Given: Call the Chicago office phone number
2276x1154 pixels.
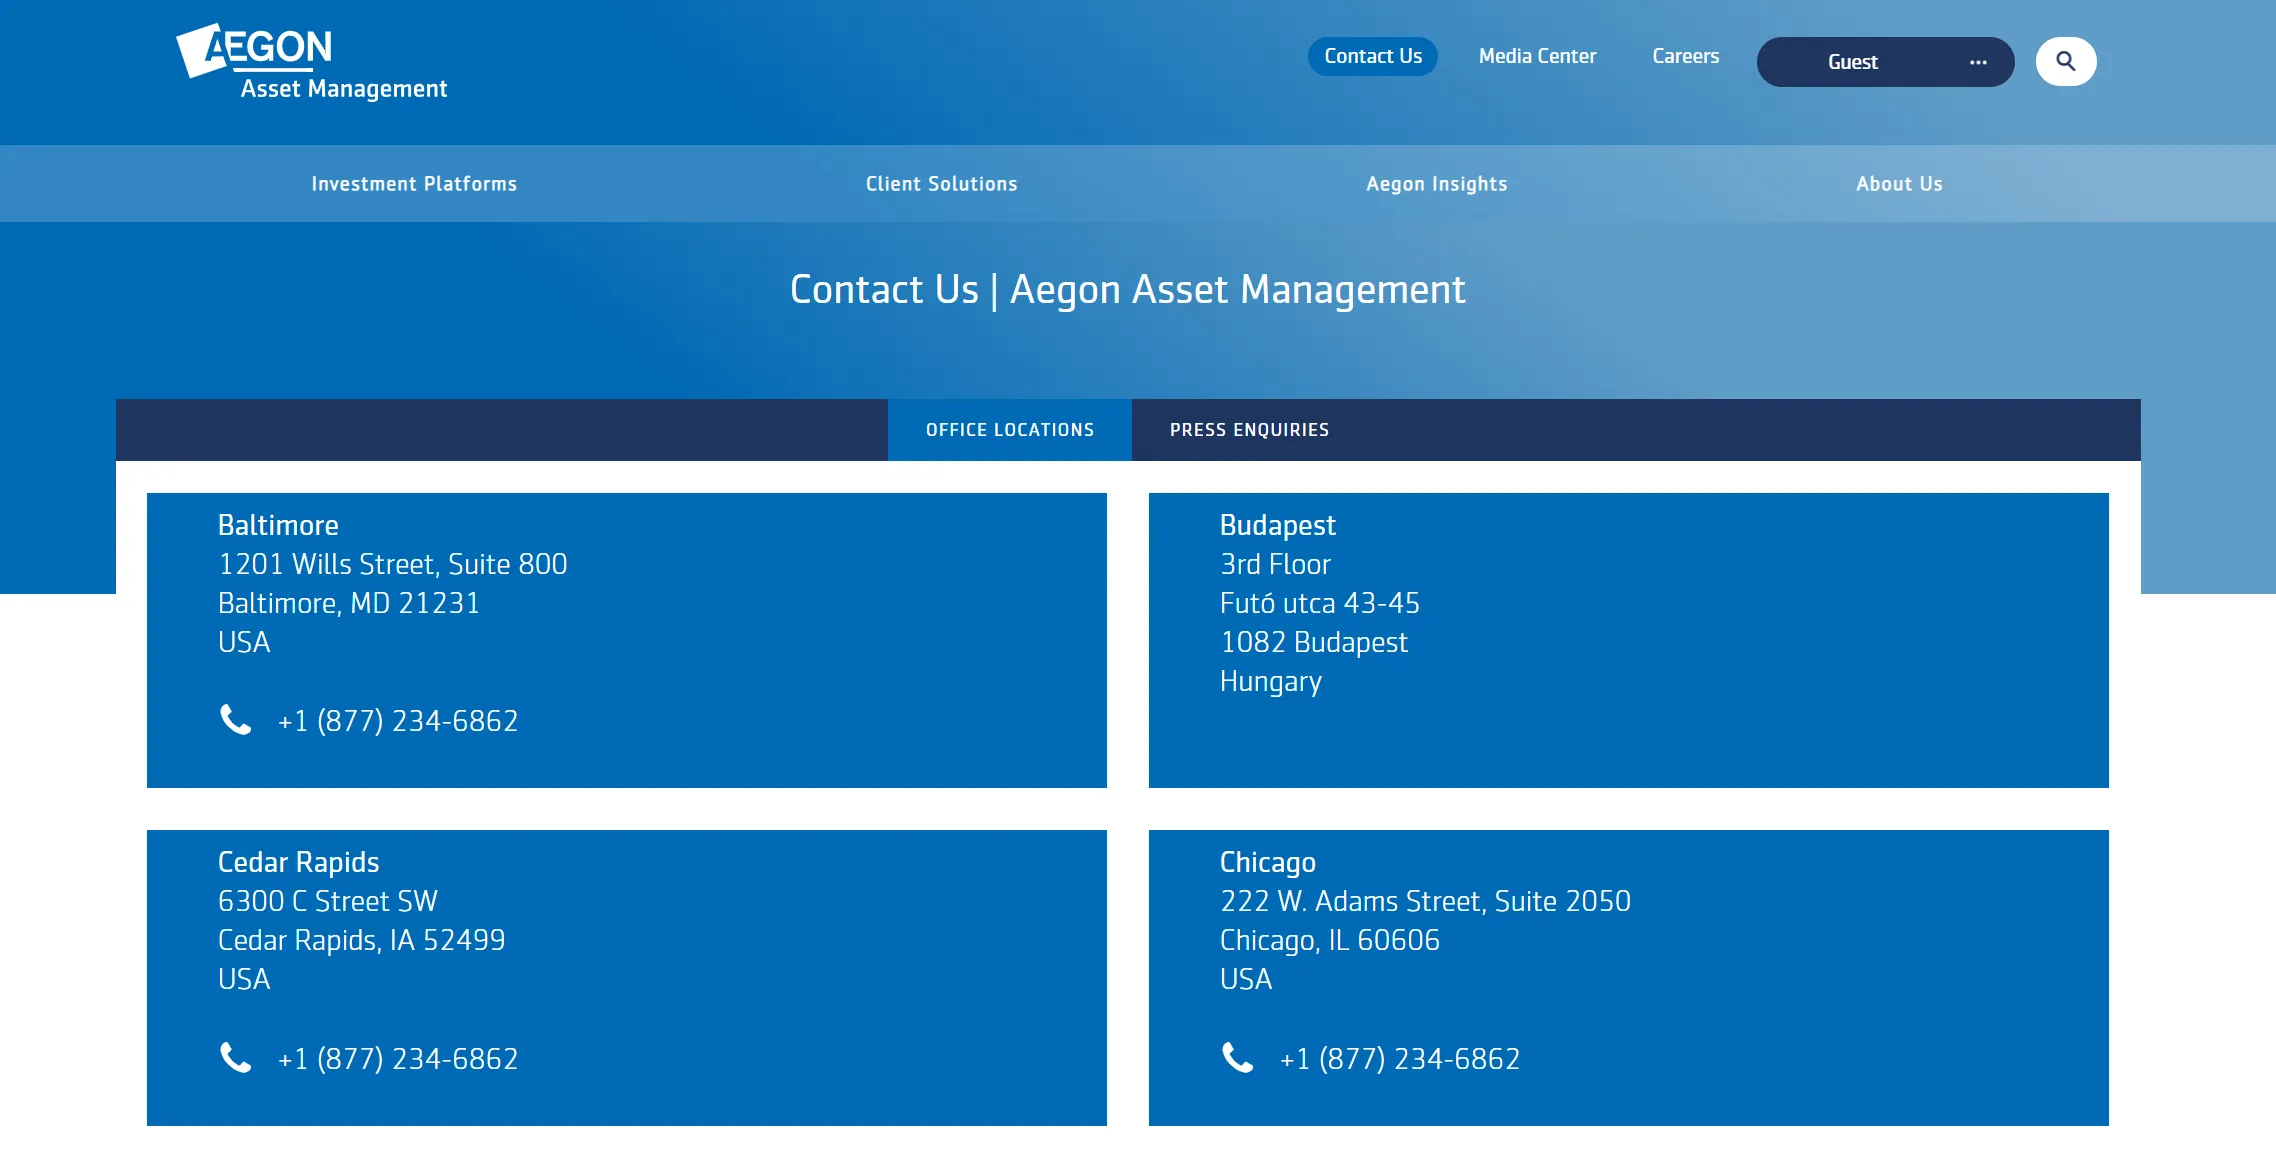Looking at the screenshot, I should tap(1400, 1059).
